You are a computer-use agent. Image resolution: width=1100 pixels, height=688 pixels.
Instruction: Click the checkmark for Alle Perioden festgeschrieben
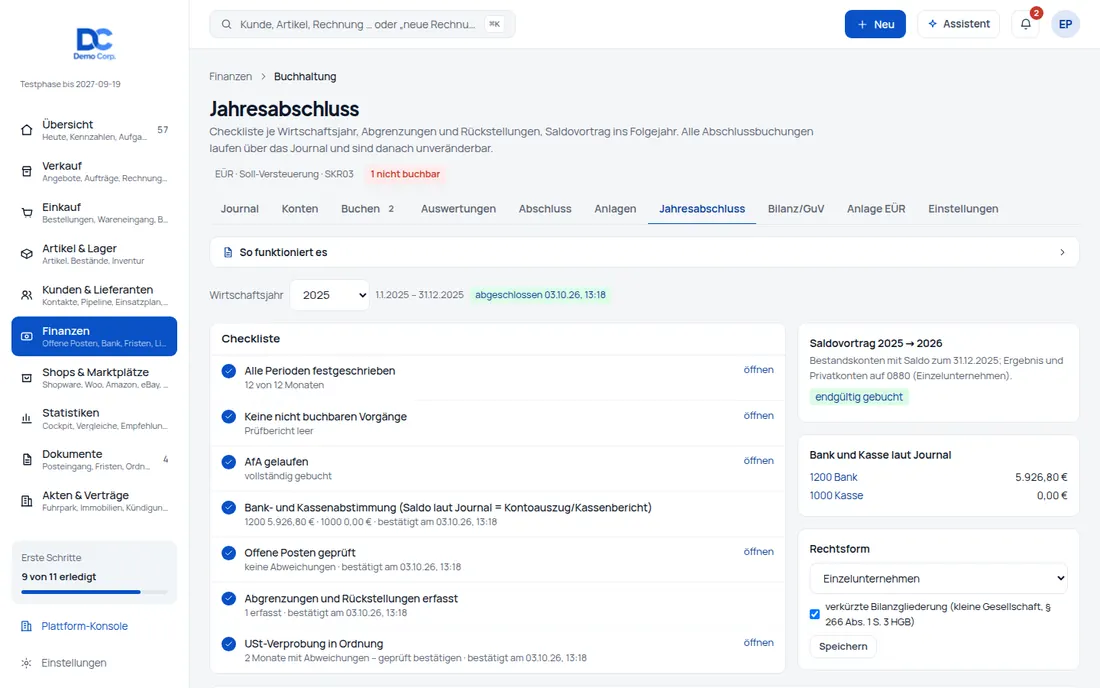pyautogui.click(x=229, y=371)
